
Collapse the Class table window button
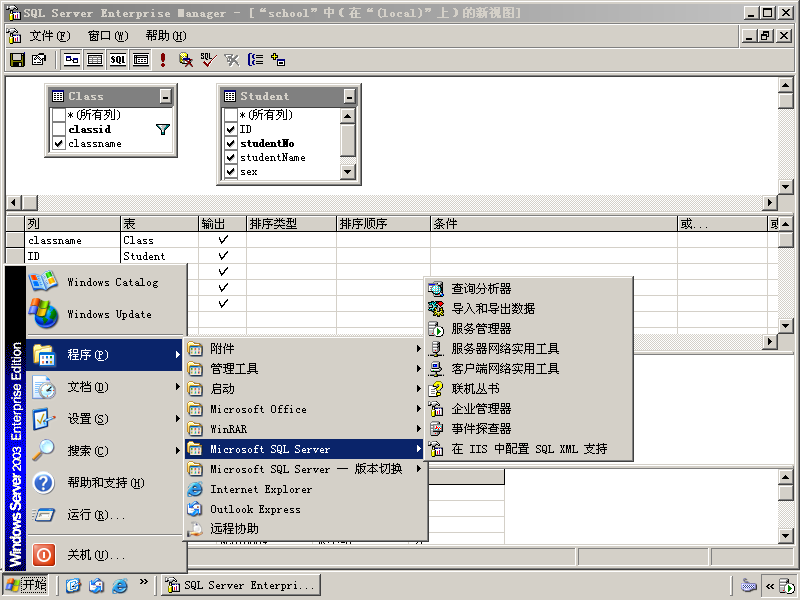[x=165, y=96]
